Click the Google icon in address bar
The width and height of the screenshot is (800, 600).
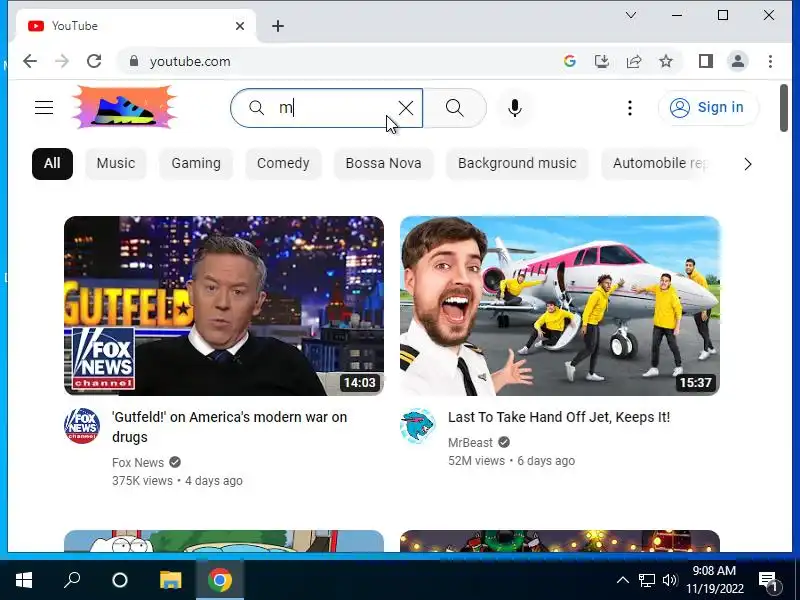tap(570, 61)
